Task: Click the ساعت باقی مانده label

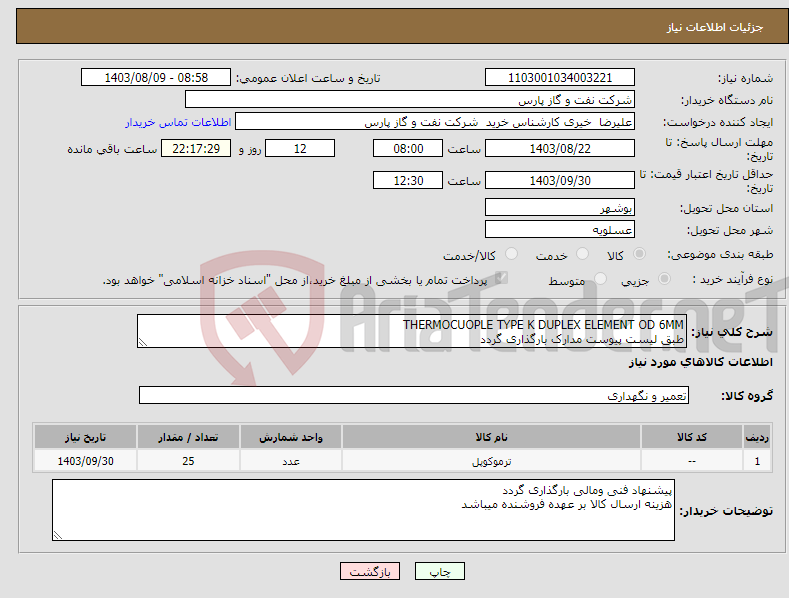Action: [112, 150]
